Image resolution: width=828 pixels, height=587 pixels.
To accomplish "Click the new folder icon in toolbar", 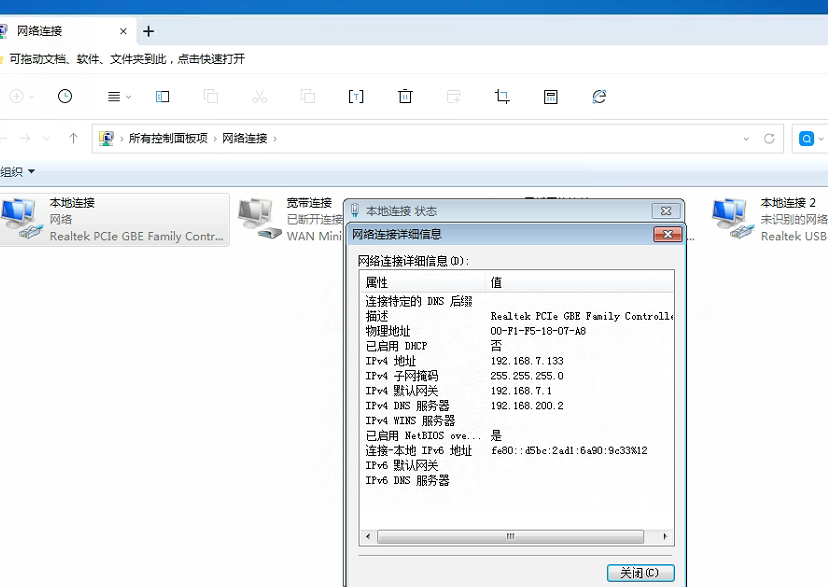I will click(454, 97).
